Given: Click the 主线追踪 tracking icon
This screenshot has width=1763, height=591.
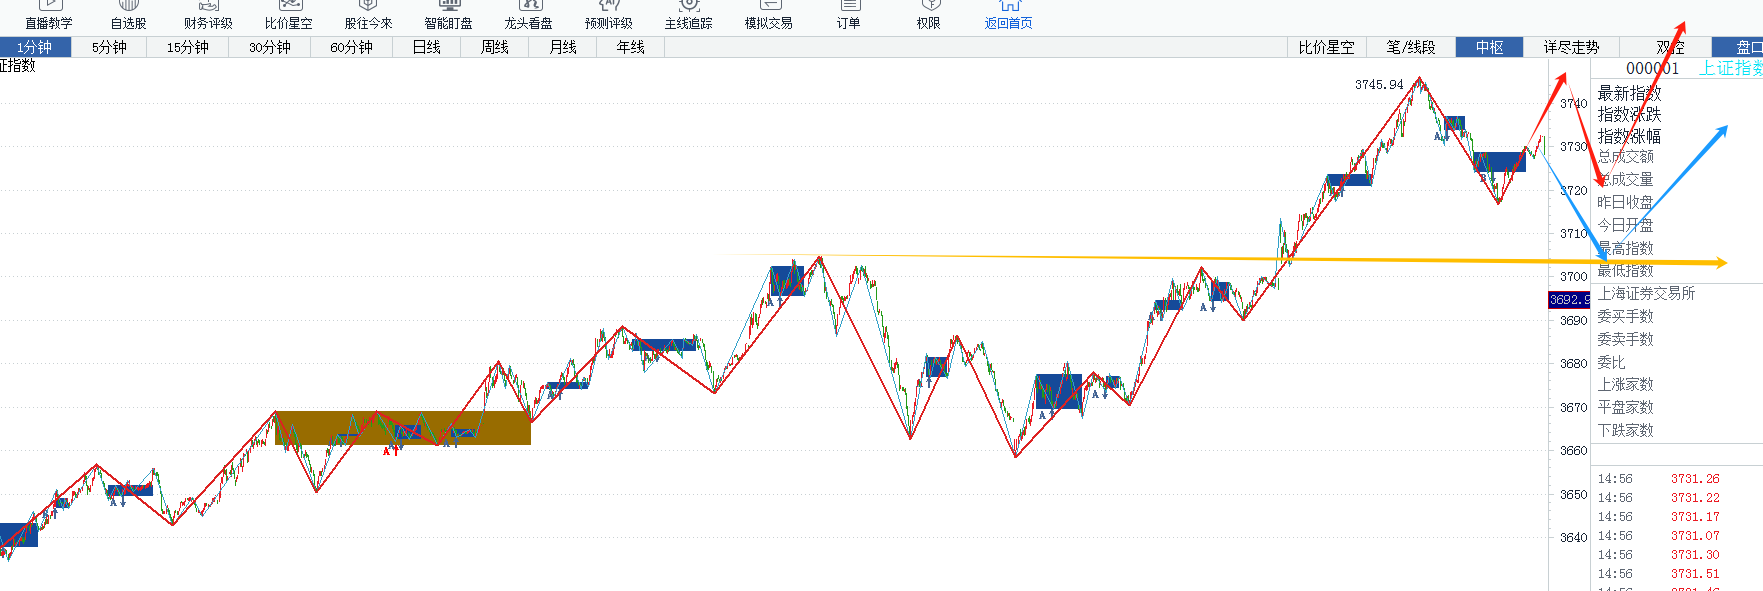Looking at the screenshot, I should [x=688, y=14].
